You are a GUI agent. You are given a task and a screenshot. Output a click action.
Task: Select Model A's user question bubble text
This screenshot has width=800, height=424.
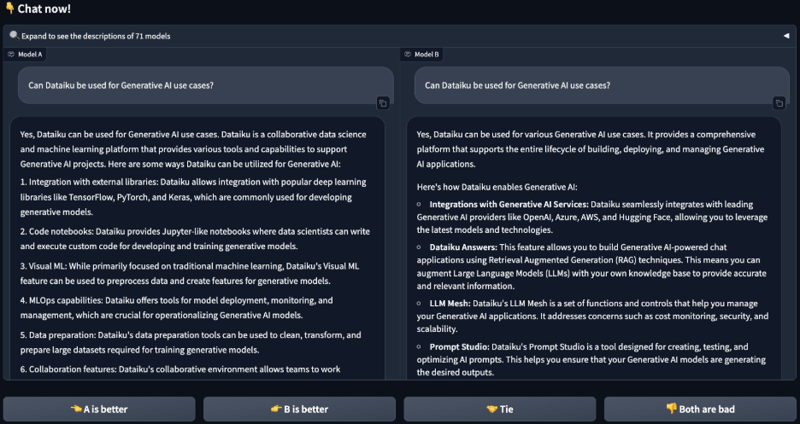point(121,85)
